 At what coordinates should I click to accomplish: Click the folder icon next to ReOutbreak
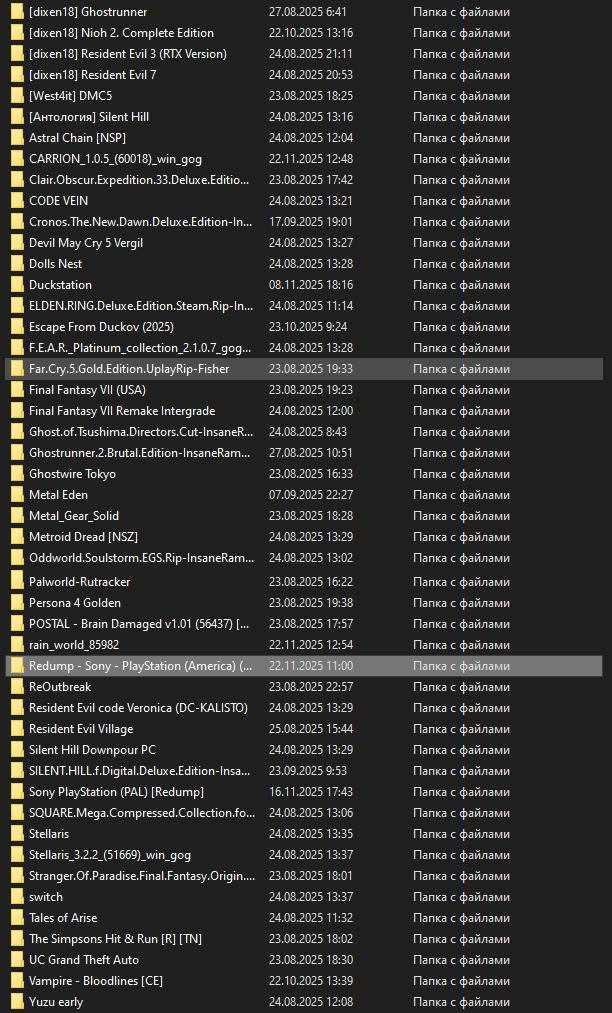(17, 687)
